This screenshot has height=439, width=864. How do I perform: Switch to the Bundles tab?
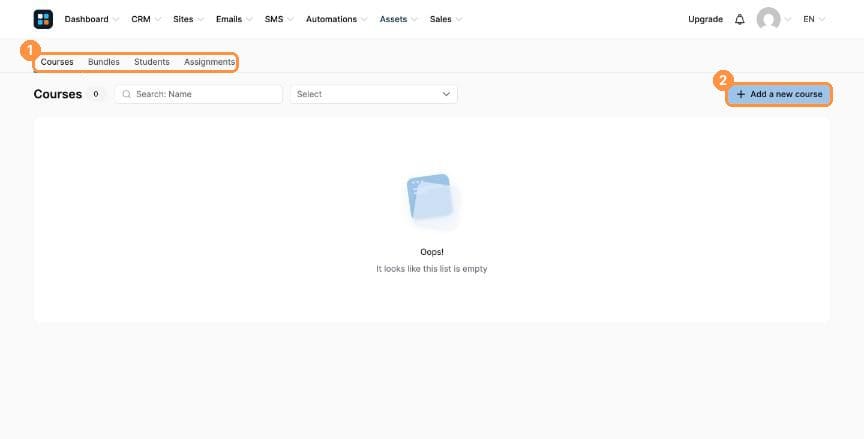click(104, 62)
